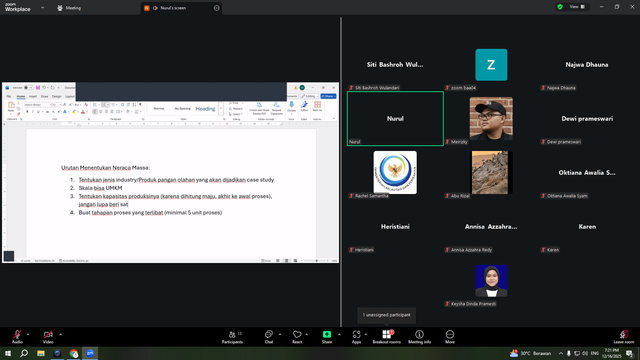Unmute using the Audio microphone icon

click(17, 334)
